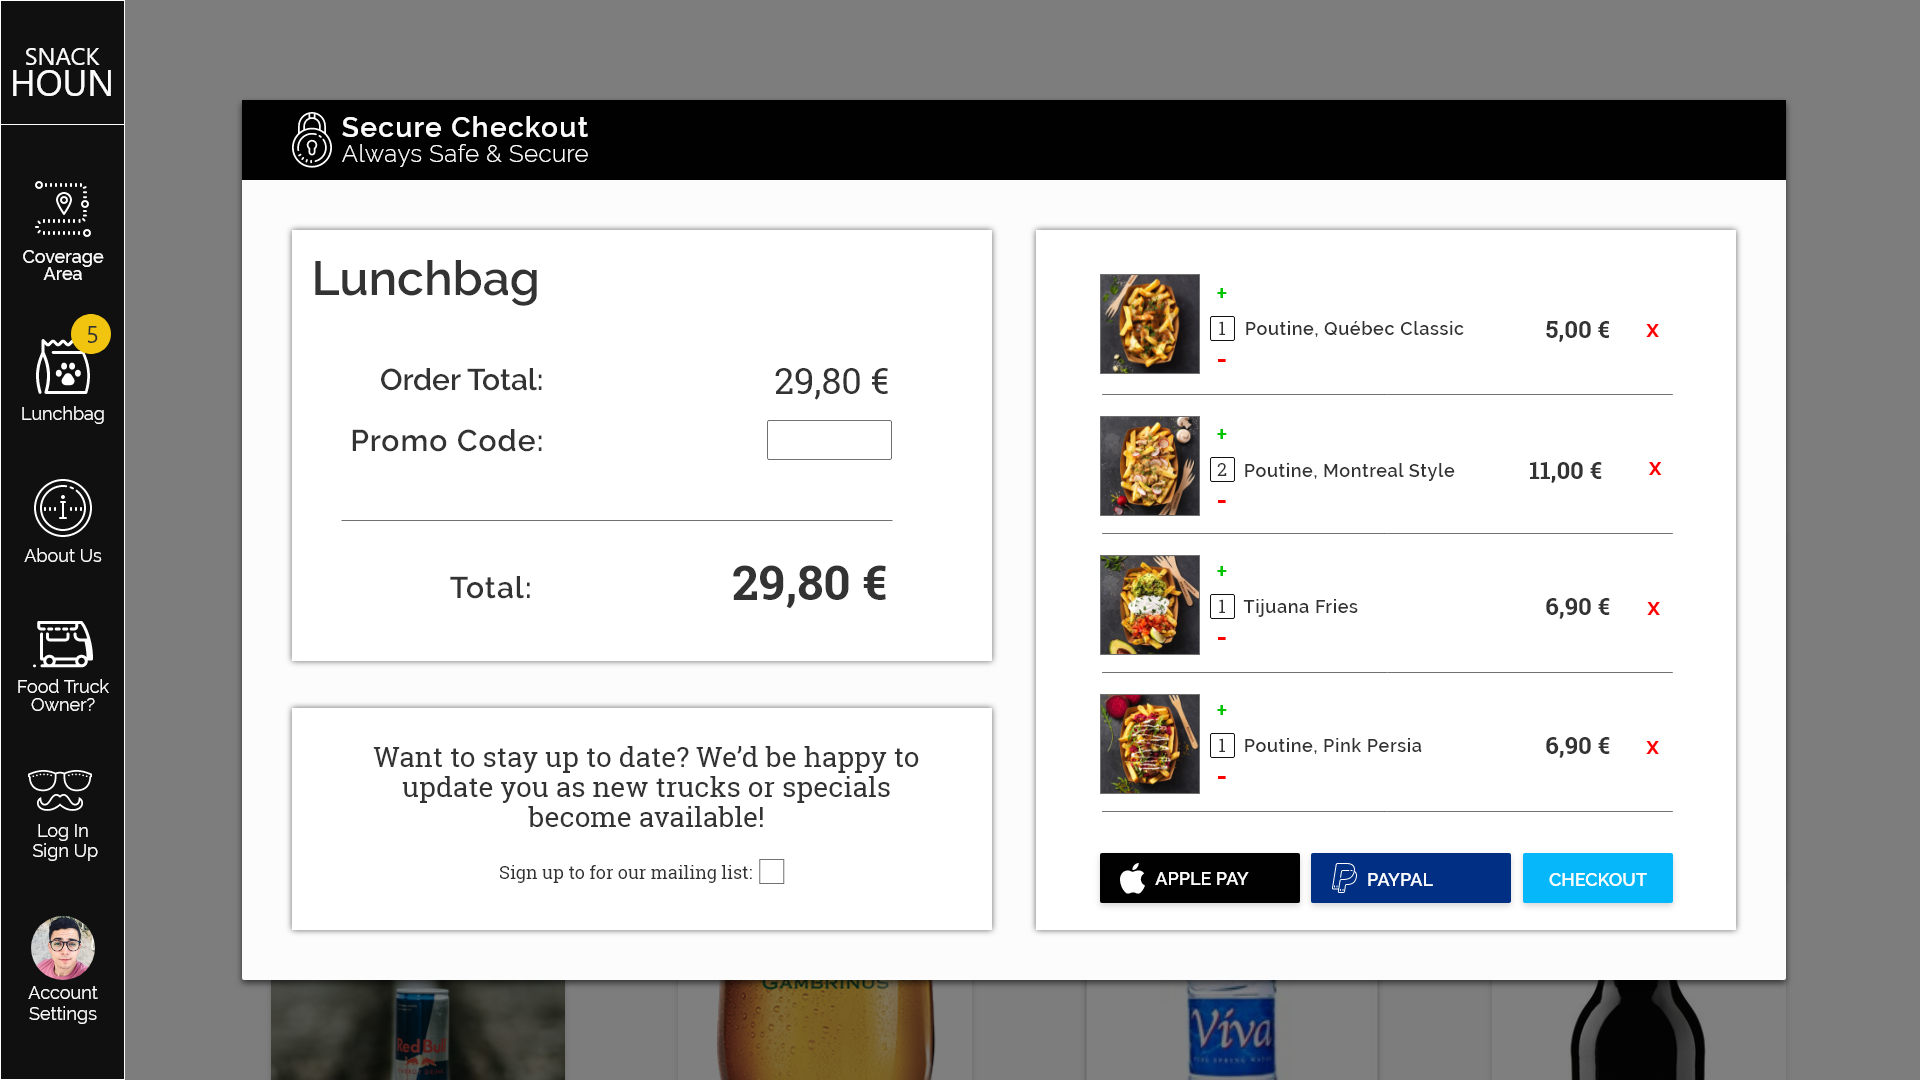Open Account Settings profile avatar
The image size is (1920, 1080).
click(63, 948)
